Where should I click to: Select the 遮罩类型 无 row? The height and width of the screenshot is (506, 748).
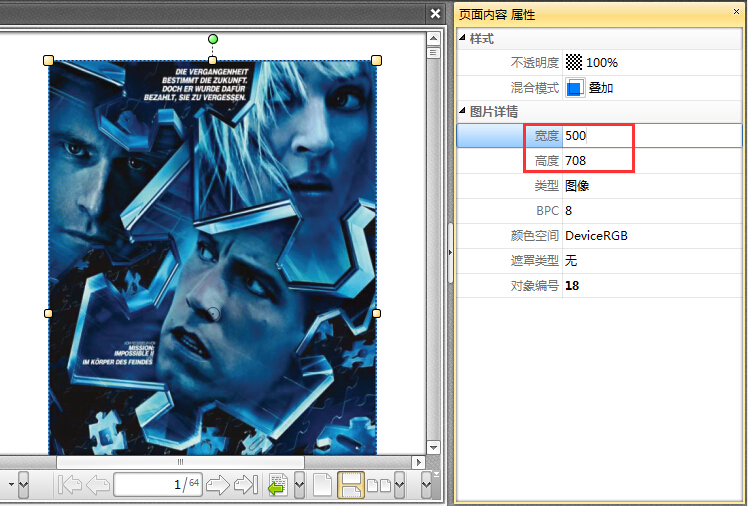[599, 260]
